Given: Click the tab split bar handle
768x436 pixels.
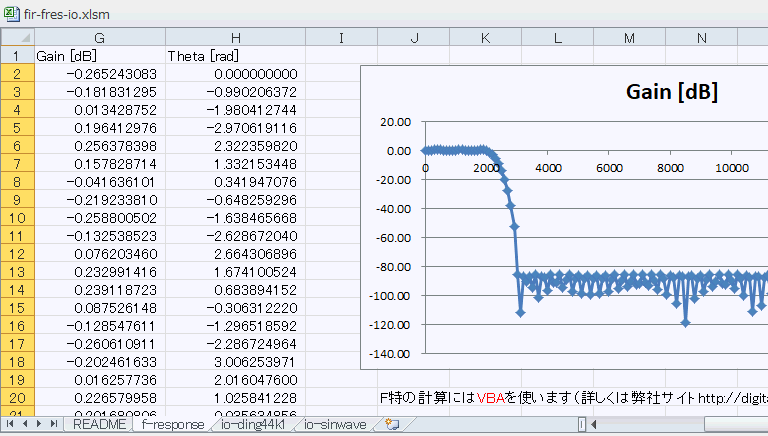Looking at the screenshot, I should pyautogui.click(x=581, y=424).
